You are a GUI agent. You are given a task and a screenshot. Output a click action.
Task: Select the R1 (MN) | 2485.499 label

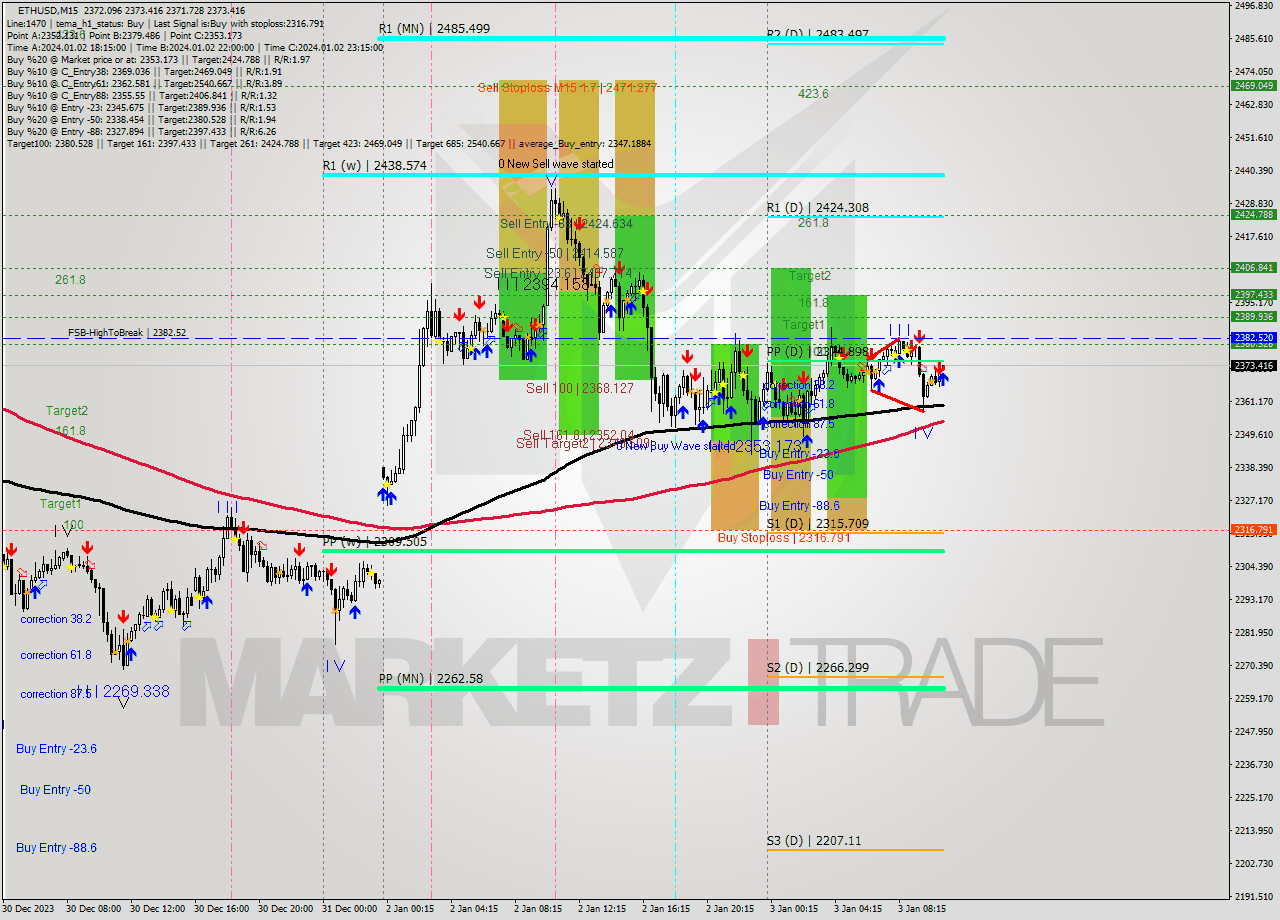434,29
